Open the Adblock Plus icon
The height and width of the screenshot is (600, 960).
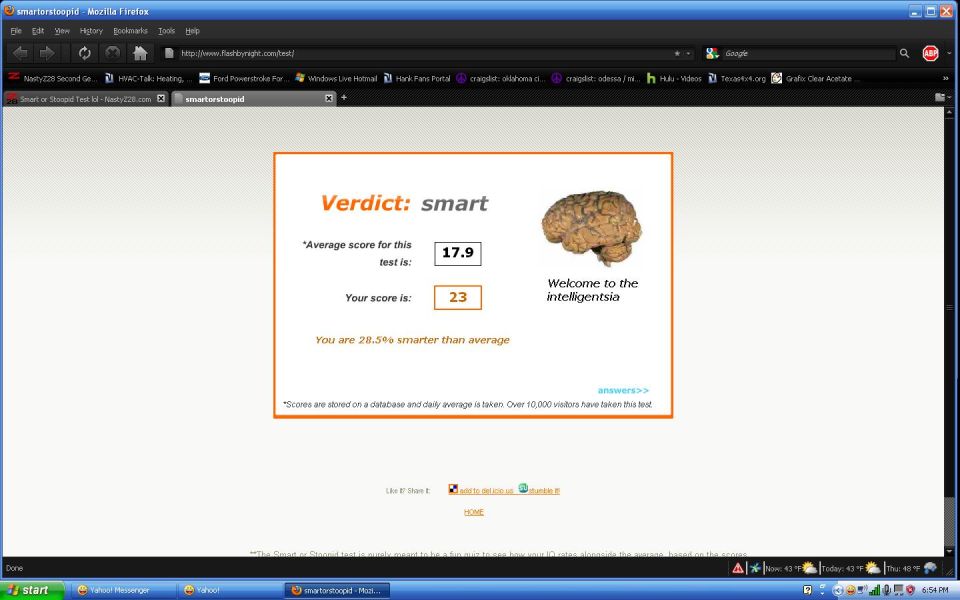tap(931, 53)
